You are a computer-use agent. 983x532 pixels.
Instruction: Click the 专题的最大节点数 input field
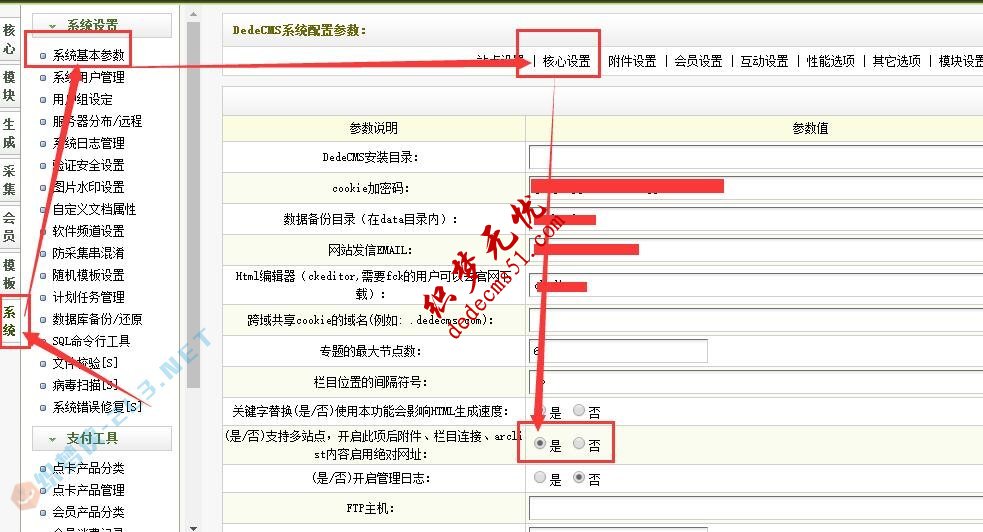[618, 351]
